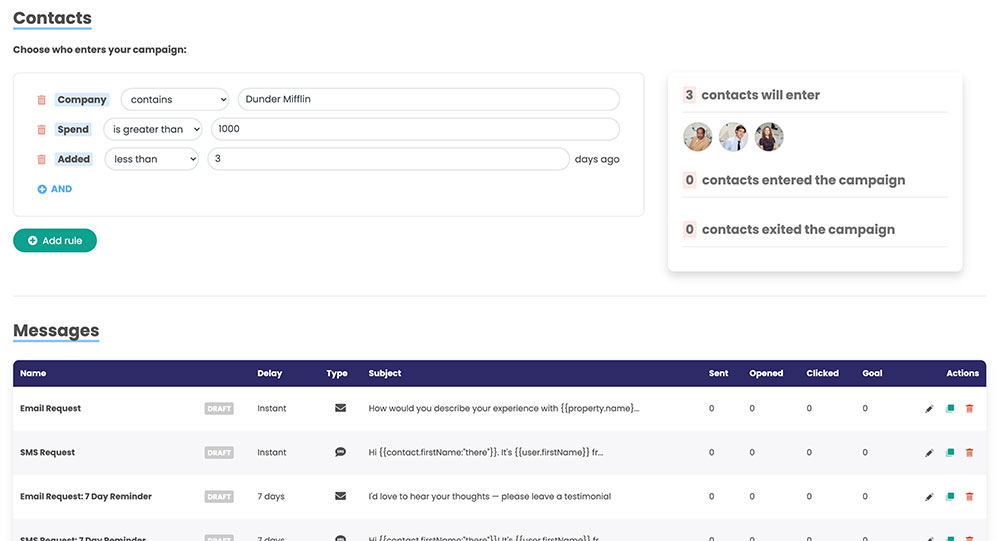The height and width of the screenshot is (541, 1000).
Task: Add another condition with AND link
Action: pos(55,189)
